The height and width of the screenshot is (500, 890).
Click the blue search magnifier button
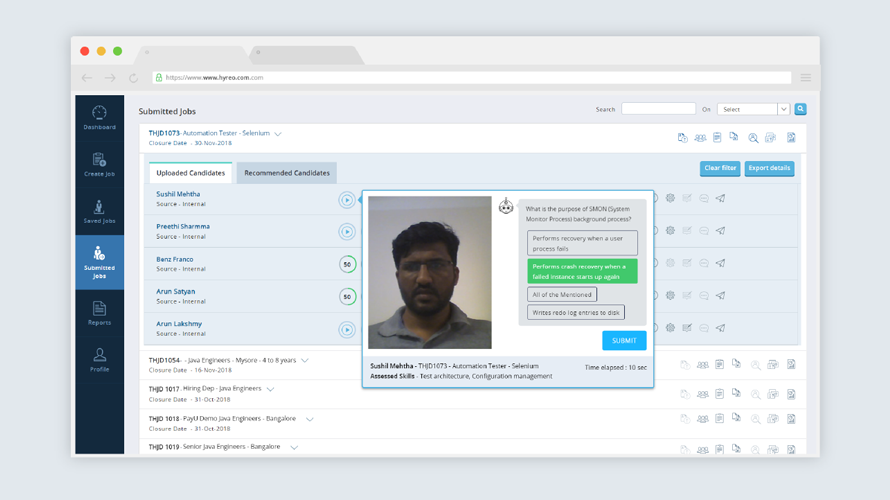(800, 109)
